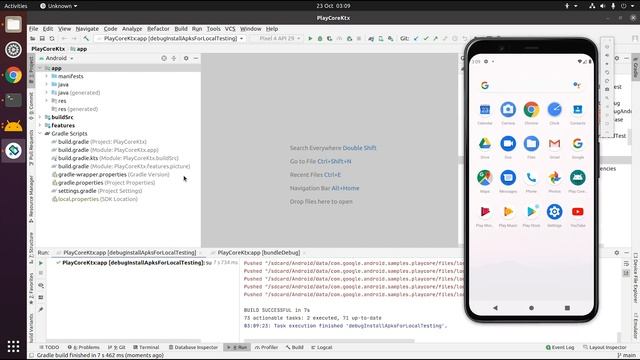The image size is (640, 360).
Task: Click Activities in the Ubuntu top bar
Action: 16,6
